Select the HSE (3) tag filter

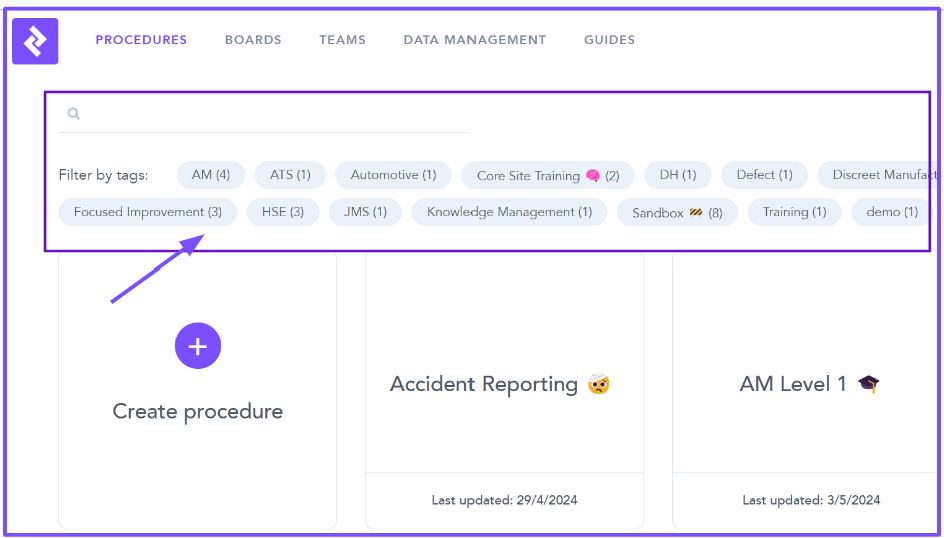pyautogui.click(x=283, y=212)
